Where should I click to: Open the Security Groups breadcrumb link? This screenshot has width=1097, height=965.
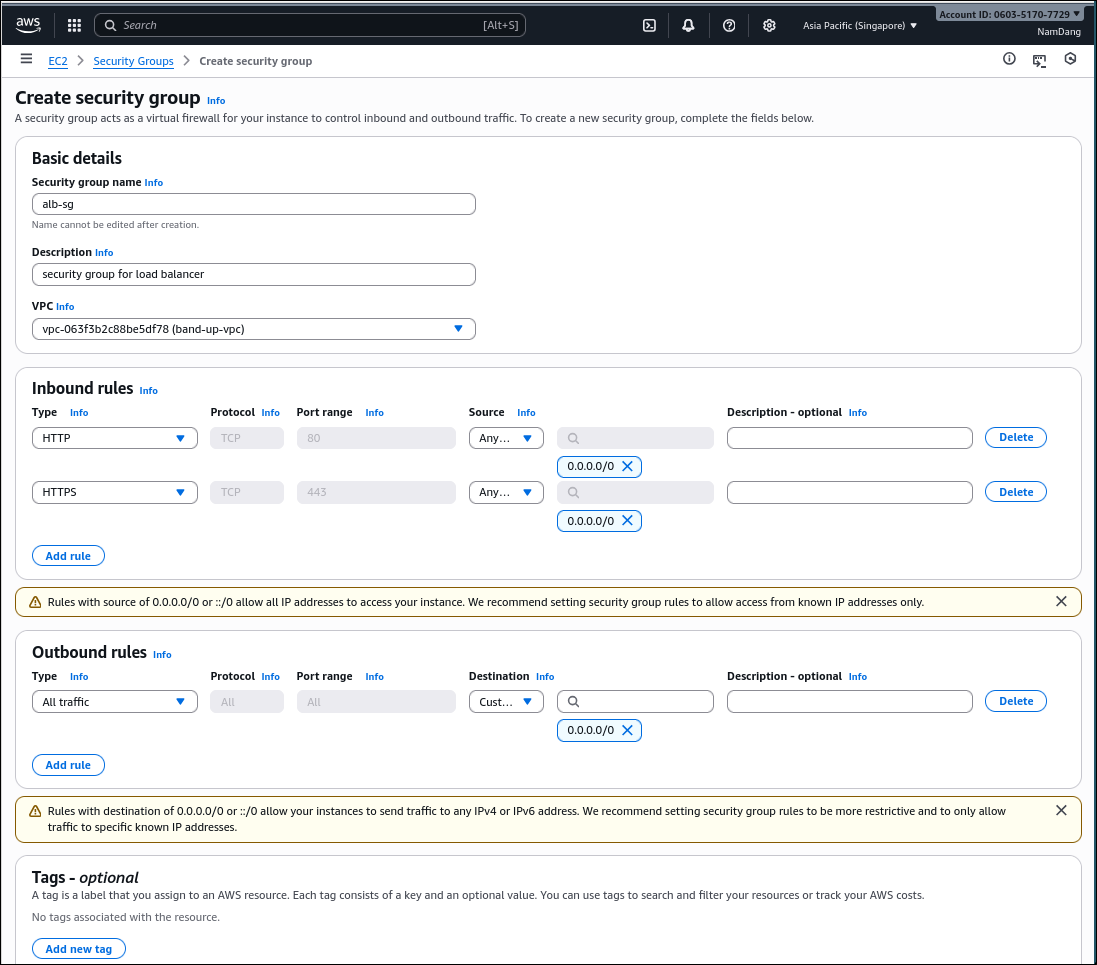(x=133, y=61)
